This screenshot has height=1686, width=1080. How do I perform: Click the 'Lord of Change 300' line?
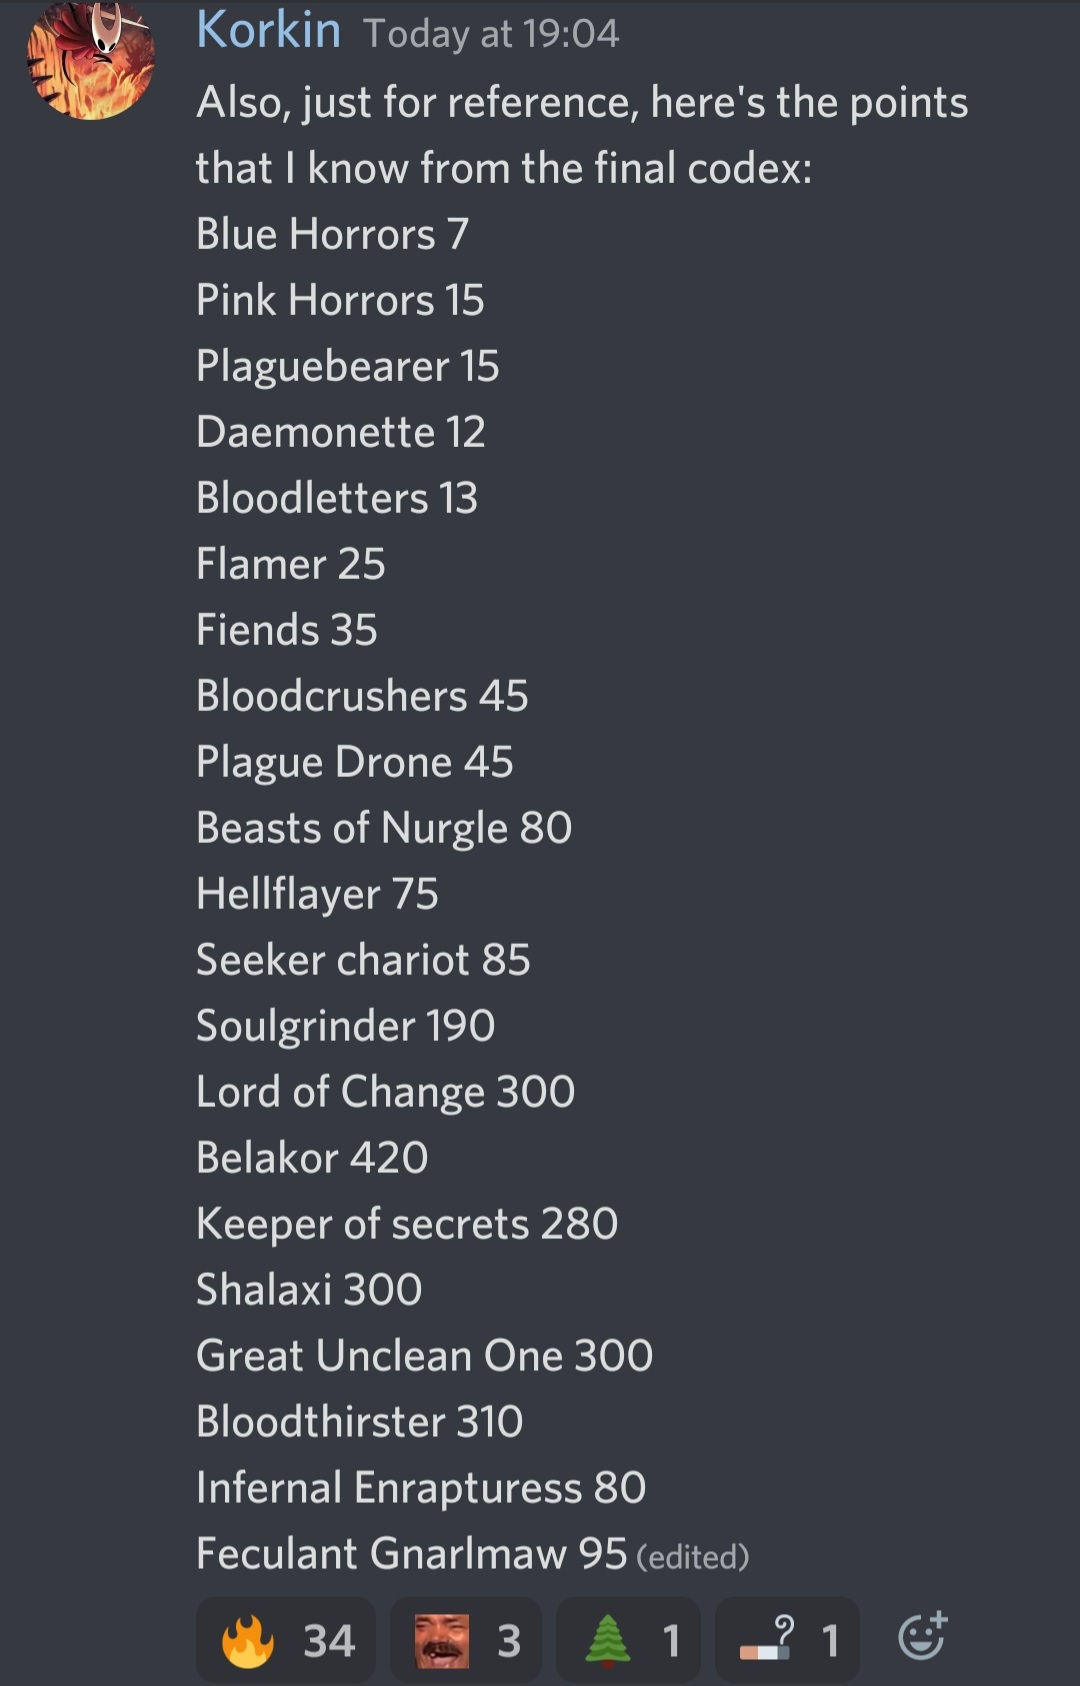point(385,1092)
